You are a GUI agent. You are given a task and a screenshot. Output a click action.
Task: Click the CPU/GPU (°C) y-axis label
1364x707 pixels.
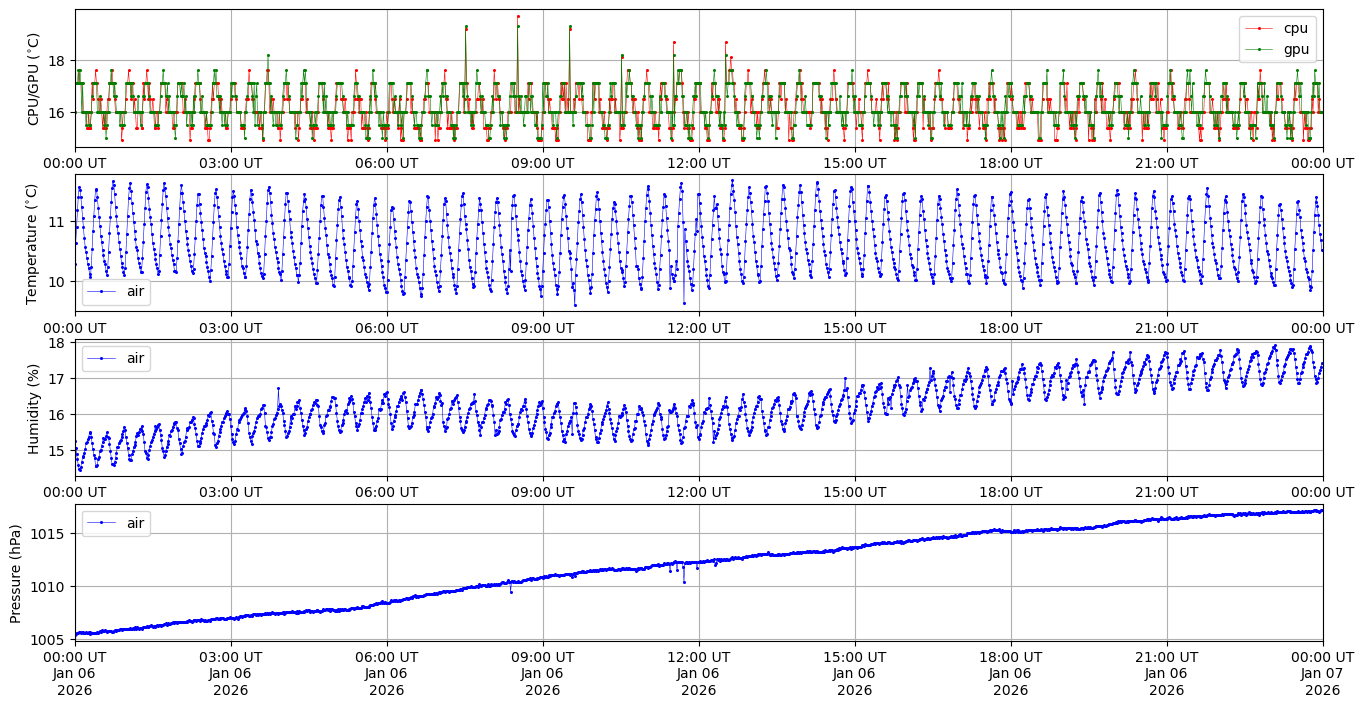click(x=33, y=79)
